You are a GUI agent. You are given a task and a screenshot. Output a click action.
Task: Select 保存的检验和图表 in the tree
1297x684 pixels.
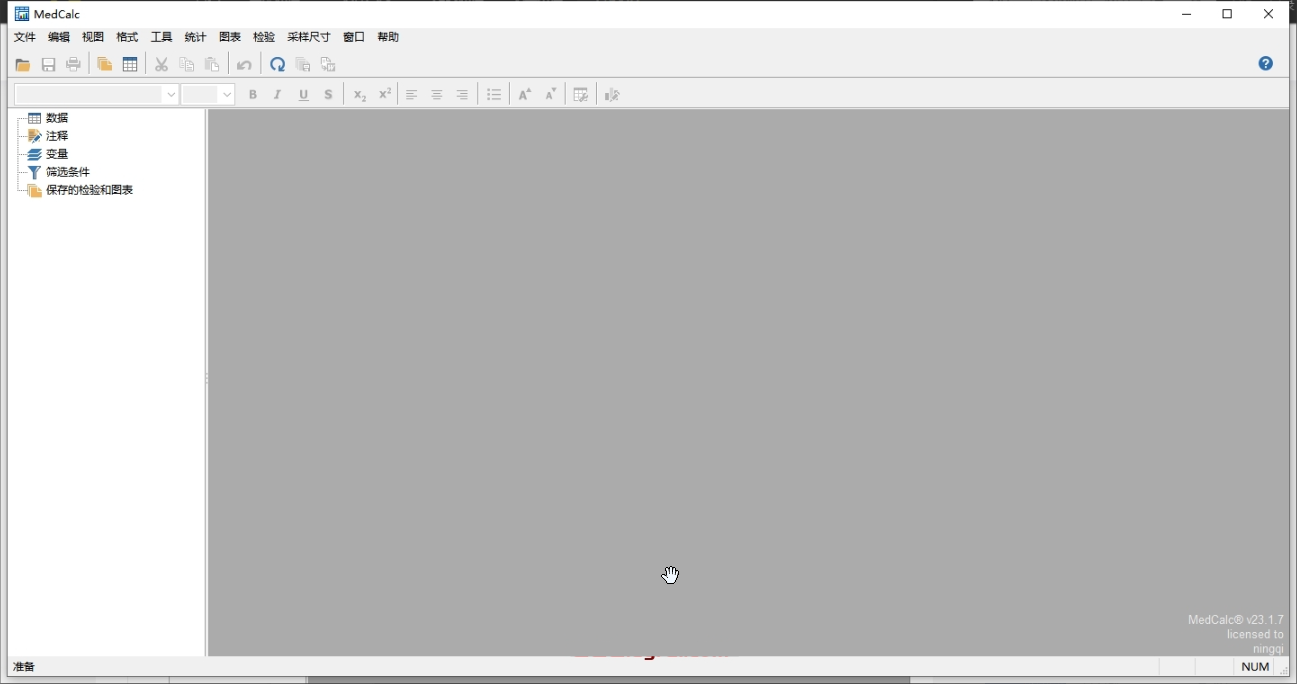(x=90, y=190)
